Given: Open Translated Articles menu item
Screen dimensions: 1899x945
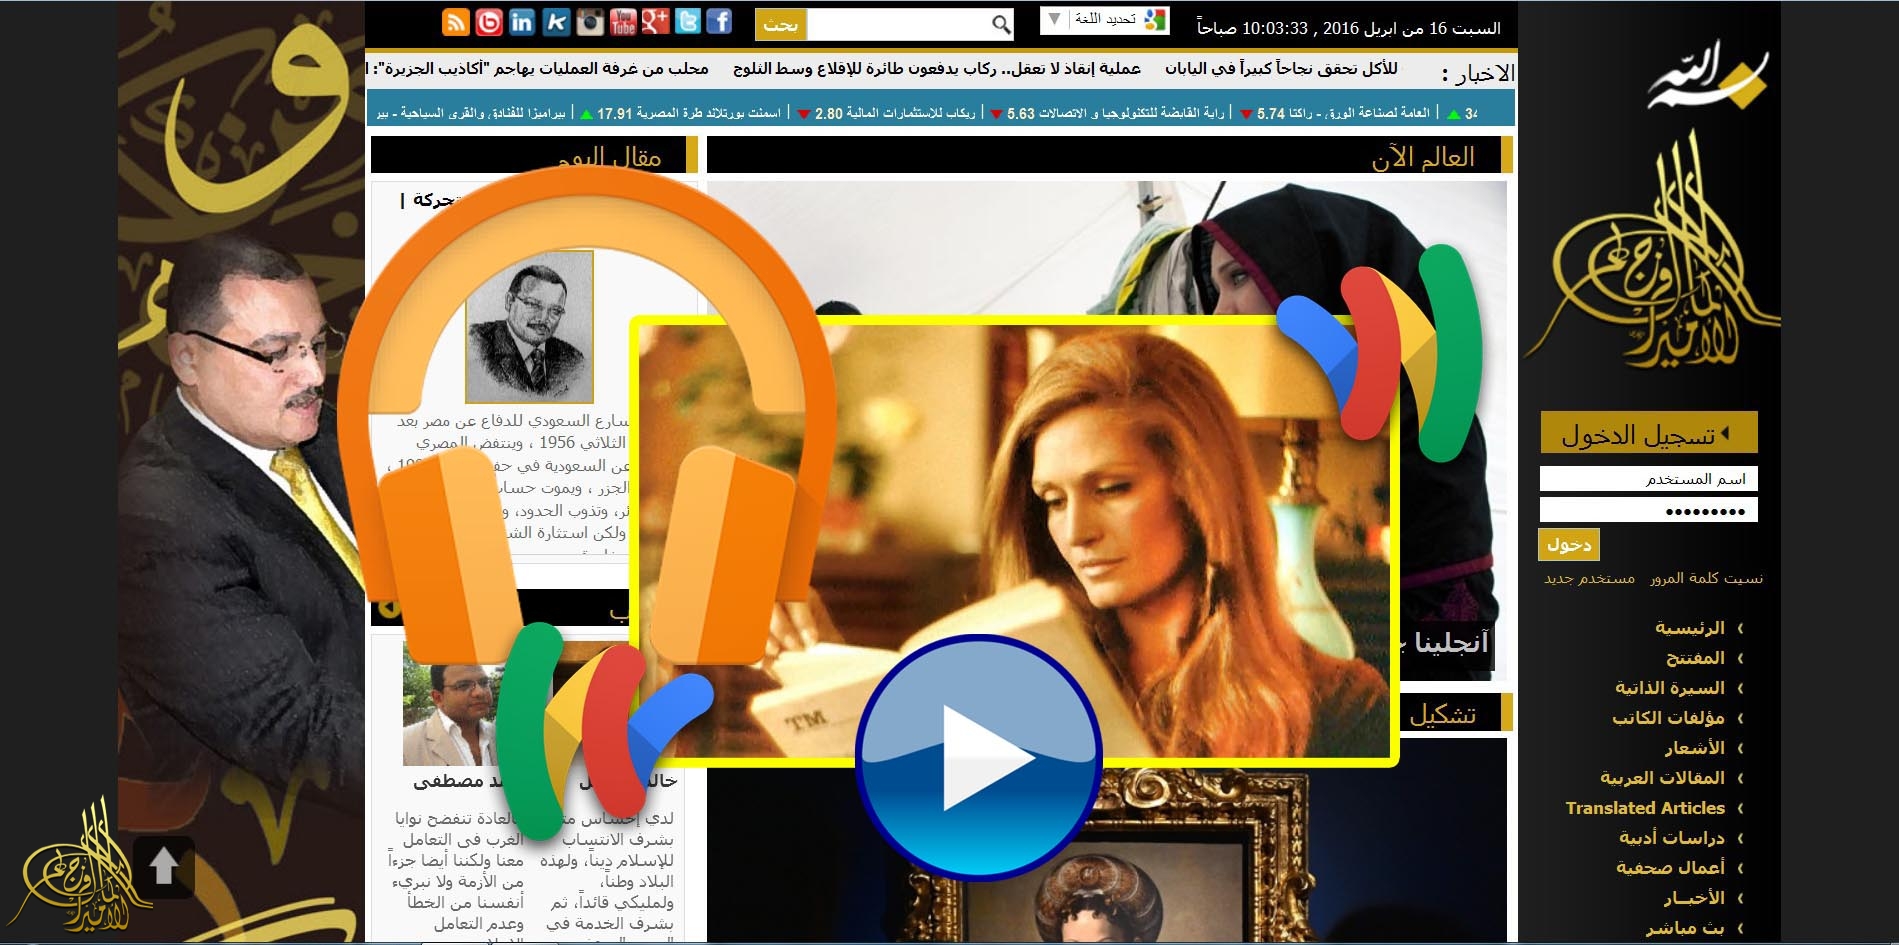Looking at the screenshot, I should click(1645, 808).
